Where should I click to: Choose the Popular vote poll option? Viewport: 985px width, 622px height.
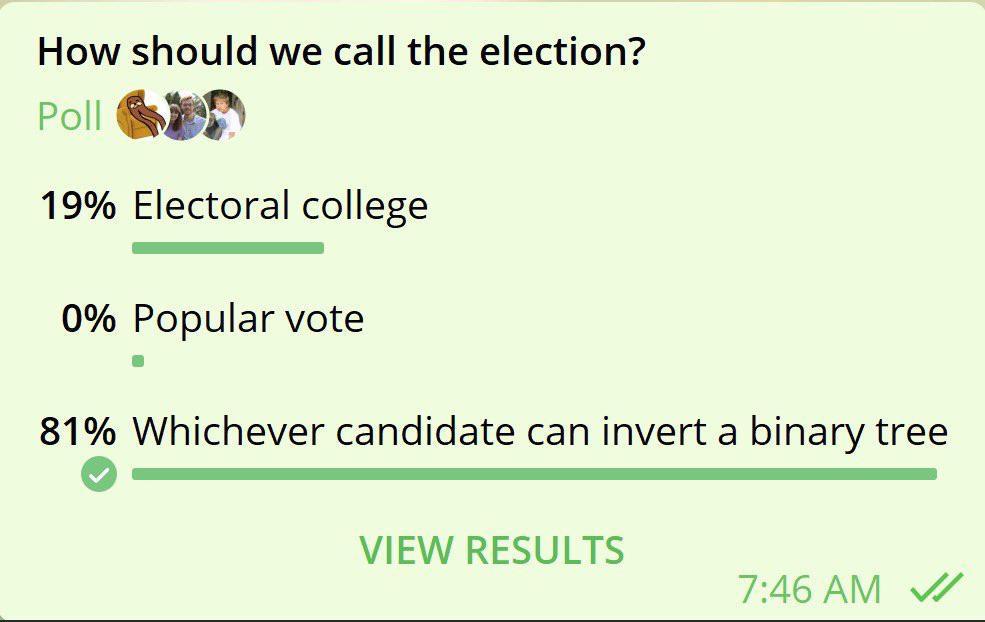[248, 319]
